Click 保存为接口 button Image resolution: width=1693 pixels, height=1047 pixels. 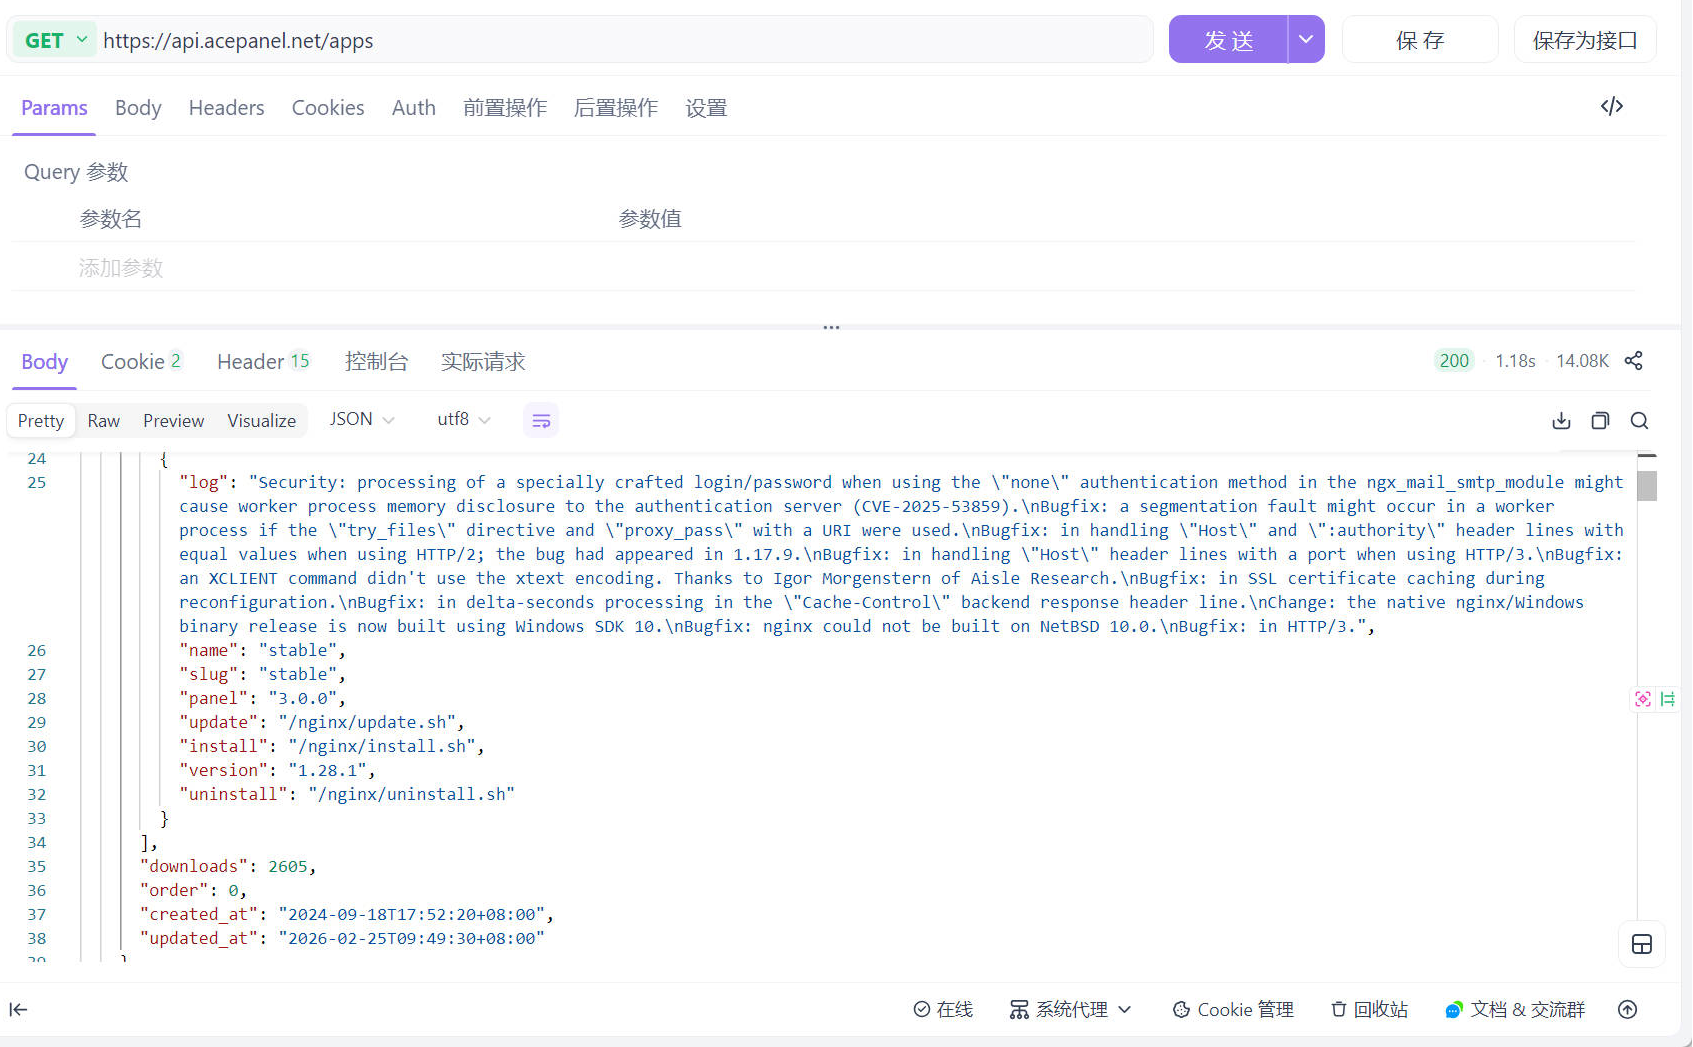pyautogui.click(x=1585, y=40)
